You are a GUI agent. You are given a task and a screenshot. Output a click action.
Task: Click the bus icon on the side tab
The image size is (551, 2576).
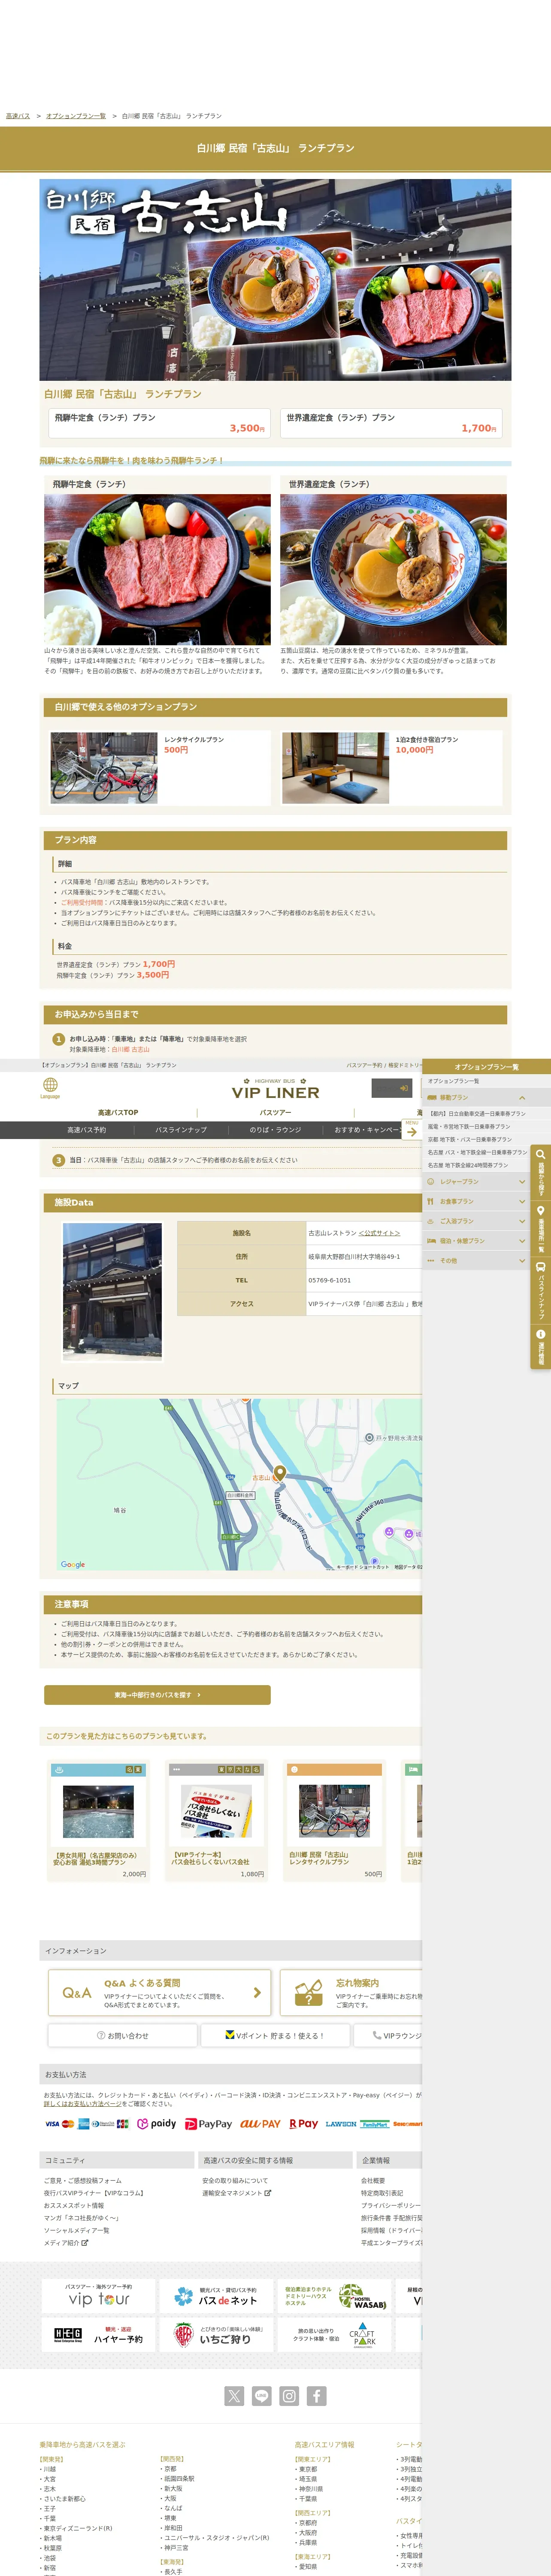coord(541,1267)
